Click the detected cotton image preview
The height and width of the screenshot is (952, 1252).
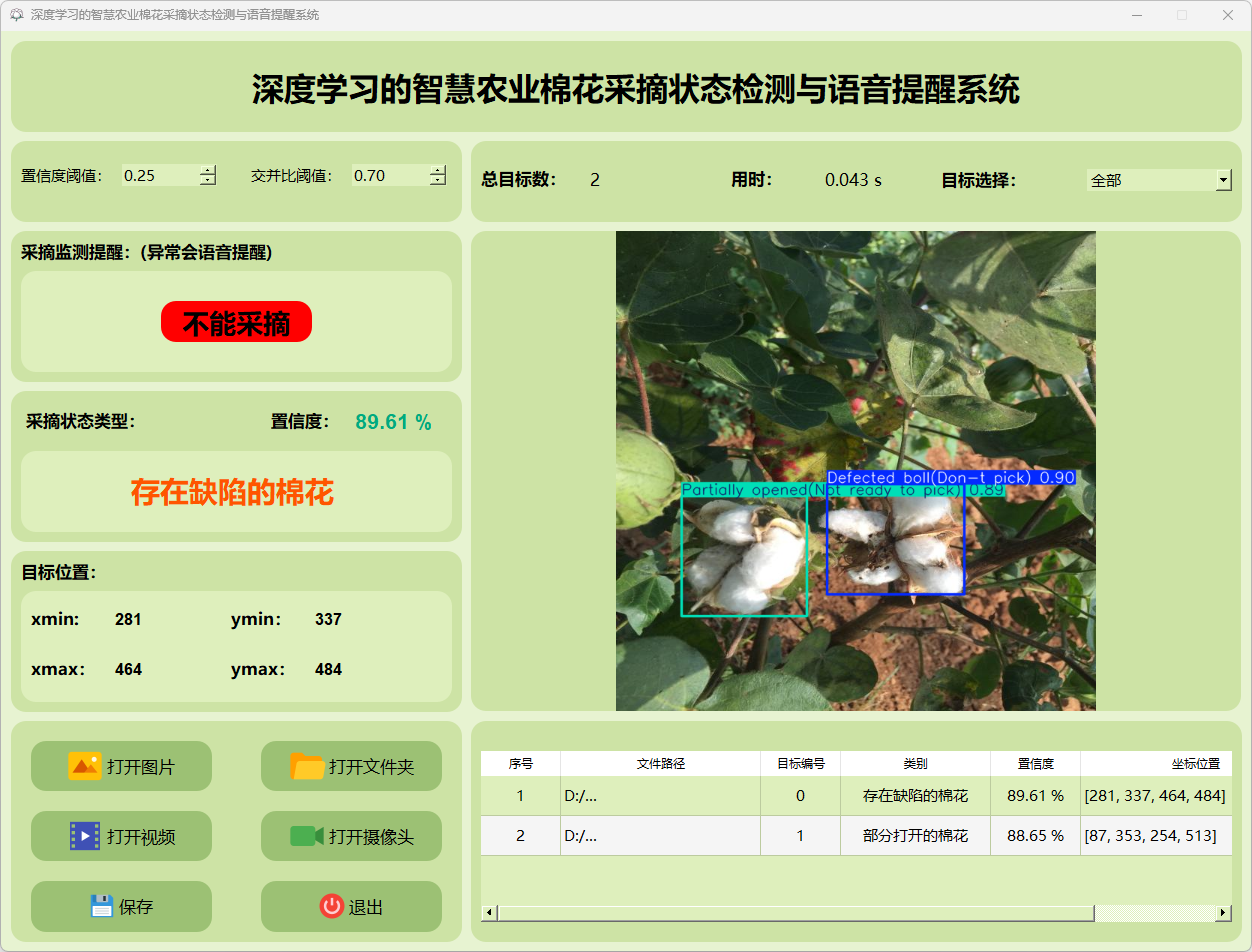[x=855, y=470]
